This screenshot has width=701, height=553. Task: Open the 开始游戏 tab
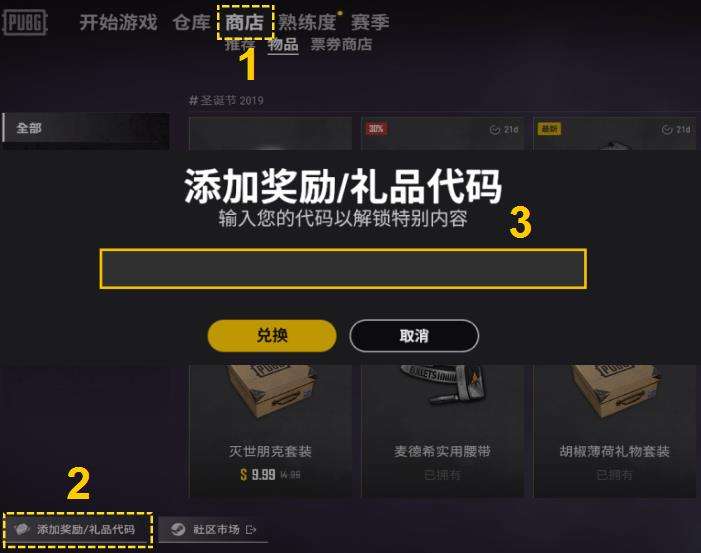click(118, 22)
